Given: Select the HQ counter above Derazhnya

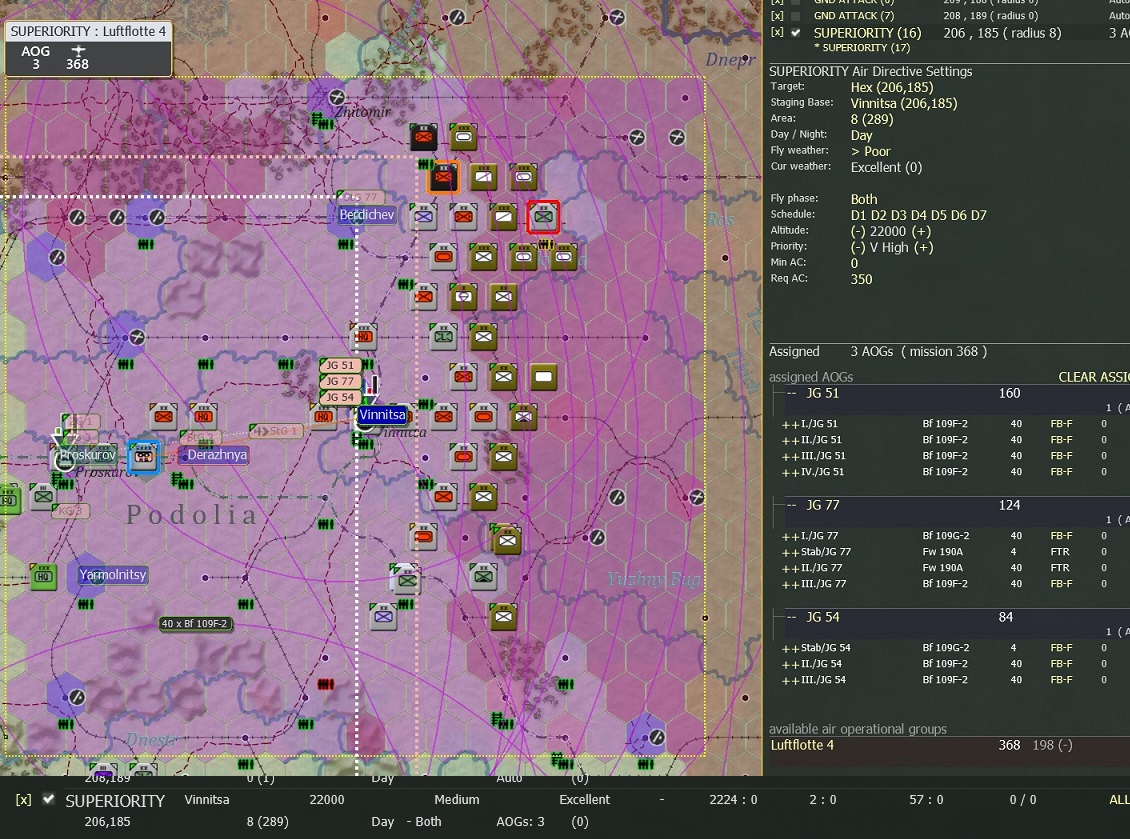Looking at the screenshot, I should (x=203, y=416).
